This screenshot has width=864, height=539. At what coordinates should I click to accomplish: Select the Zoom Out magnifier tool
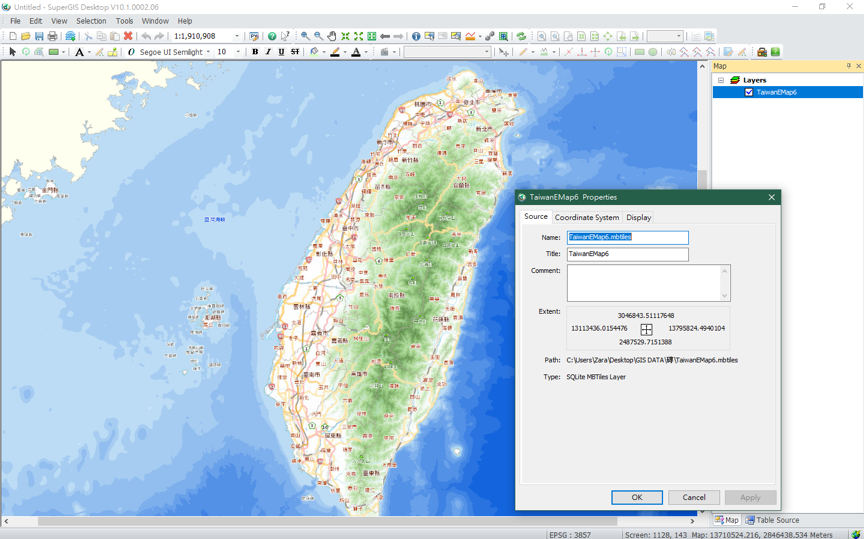[x=318, y=36]
